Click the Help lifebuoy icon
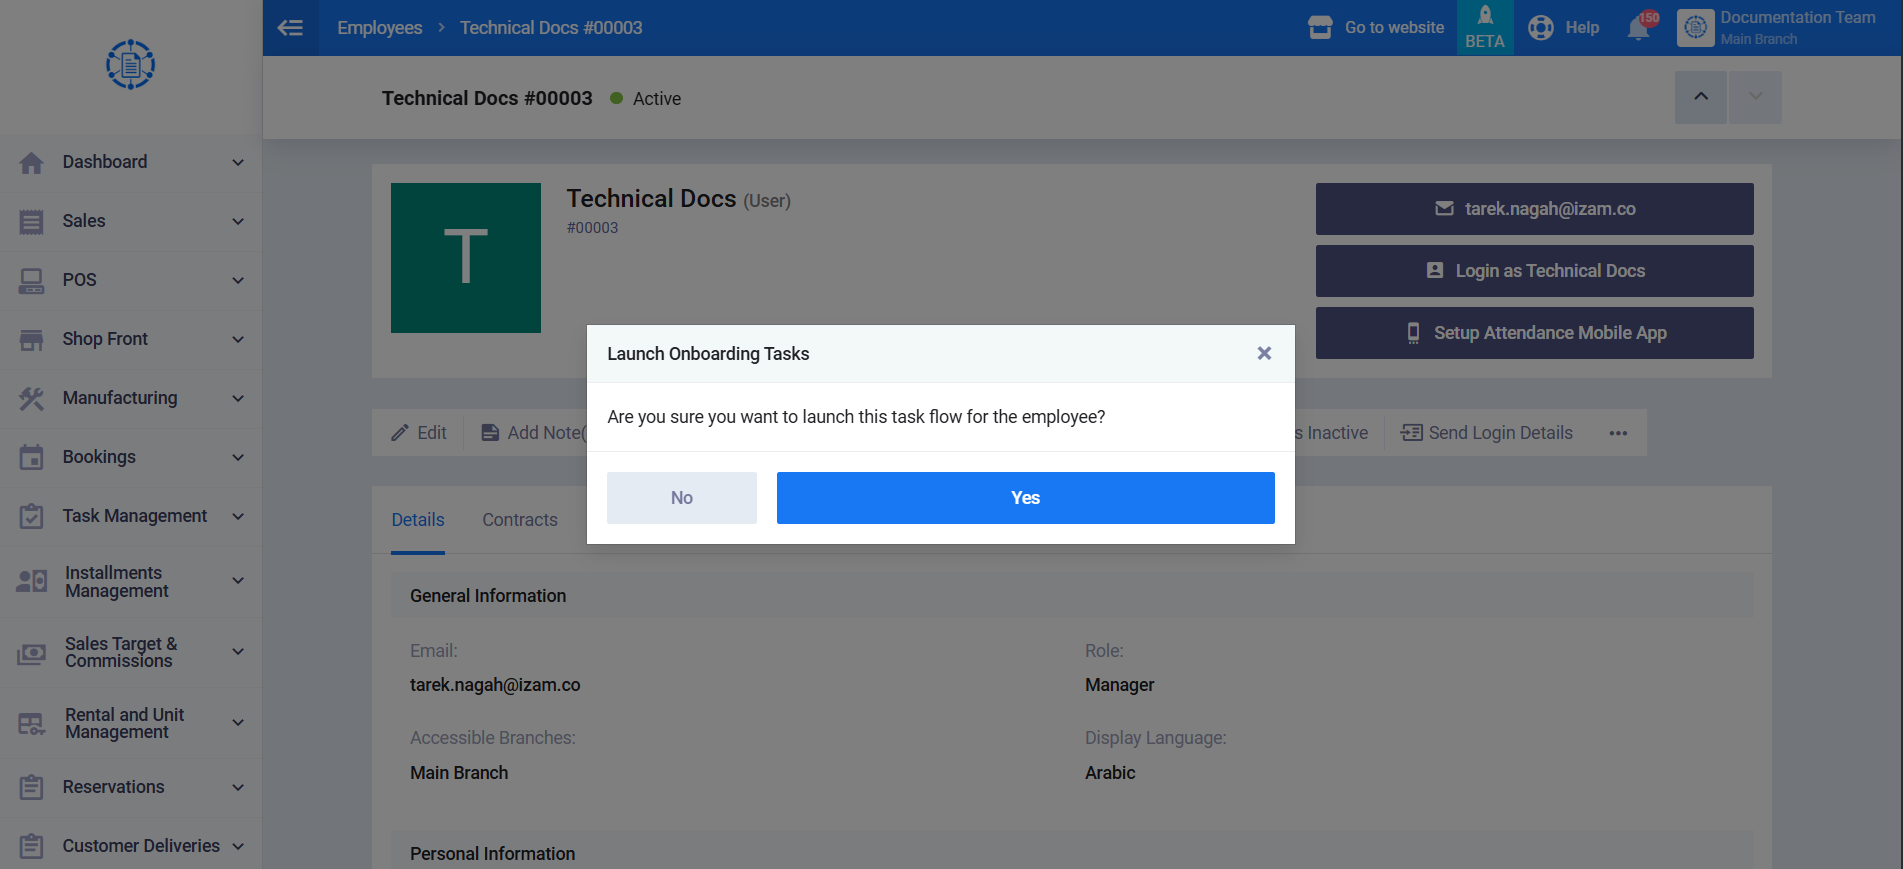1903x869 pixels. [1541, 28]
